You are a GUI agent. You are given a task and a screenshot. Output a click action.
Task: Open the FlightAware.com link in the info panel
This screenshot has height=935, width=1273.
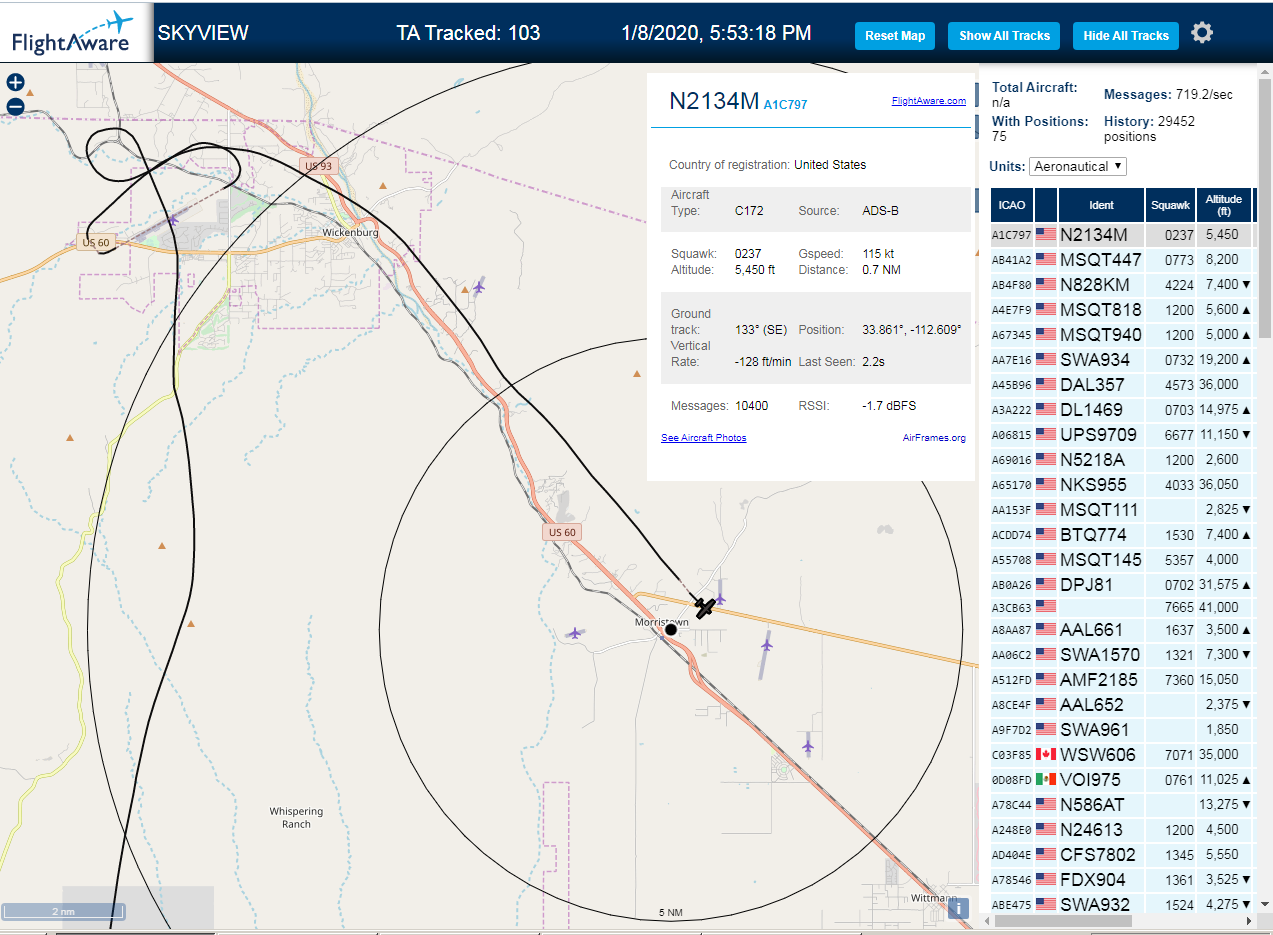click(929, 101)
